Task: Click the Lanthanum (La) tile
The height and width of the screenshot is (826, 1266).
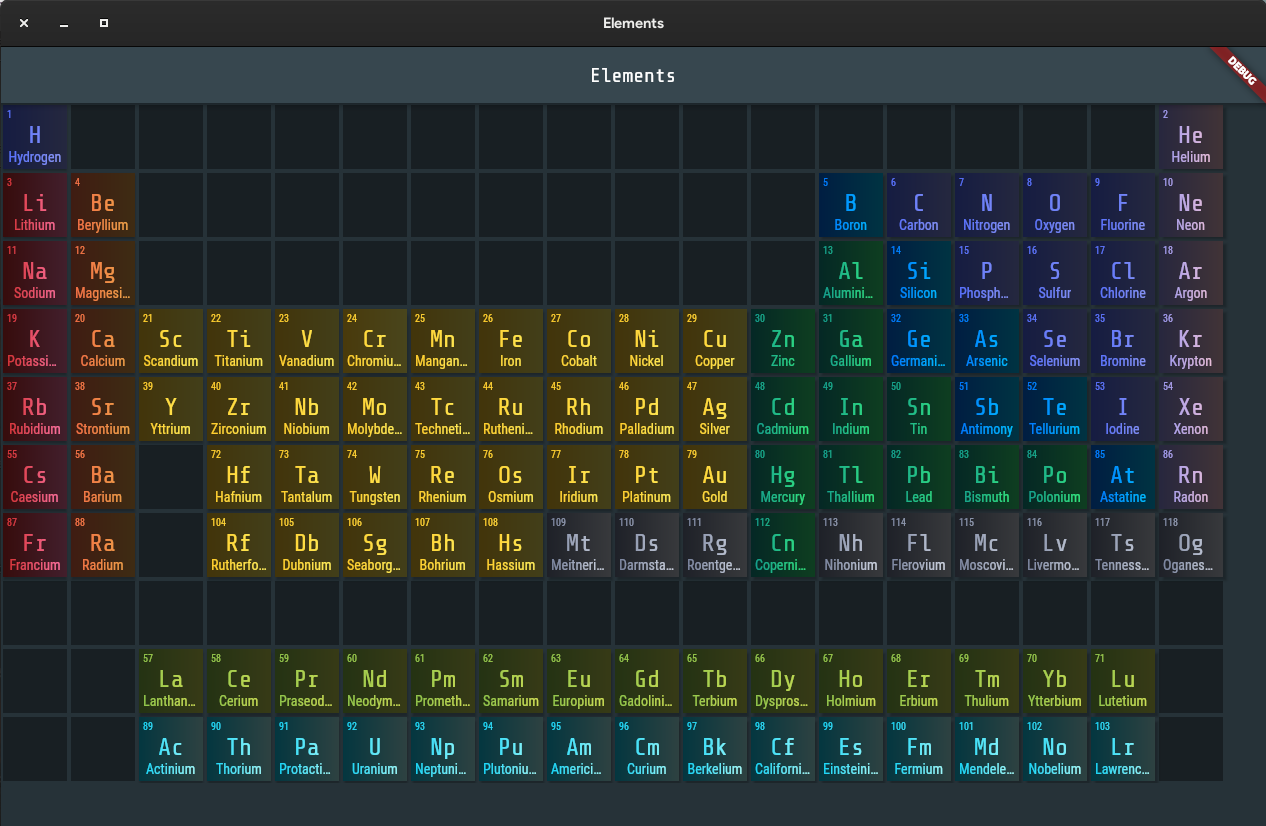Action: (x=170, y=682)
